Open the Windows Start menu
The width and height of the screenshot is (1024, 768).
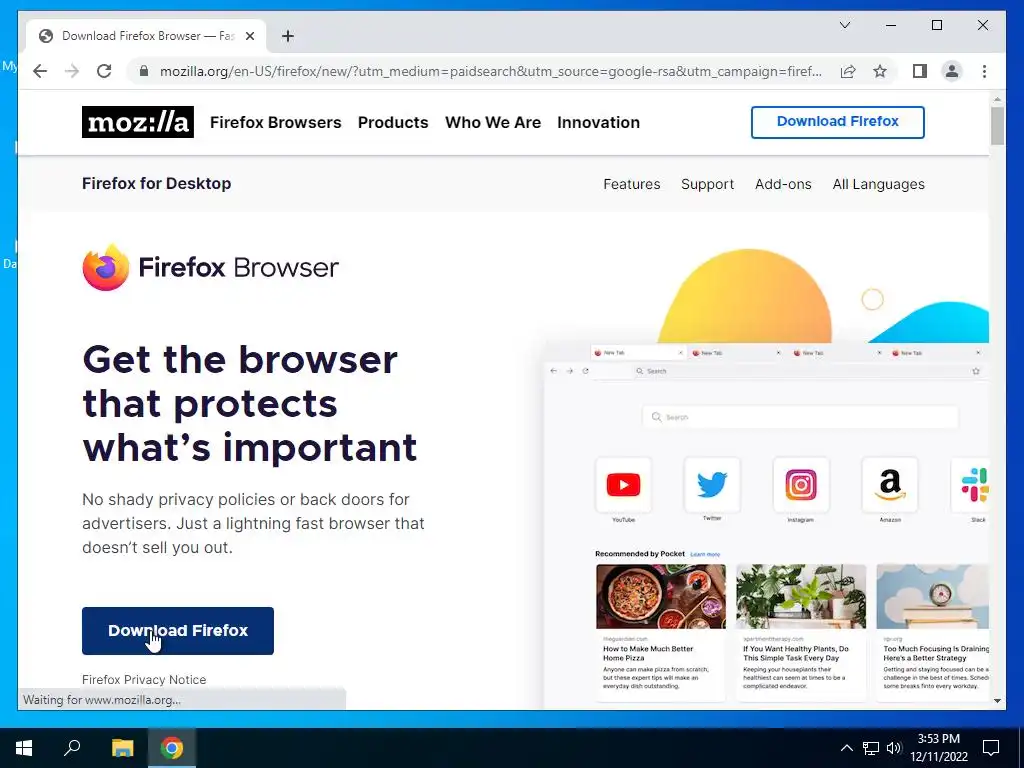(x=24, y=748)
